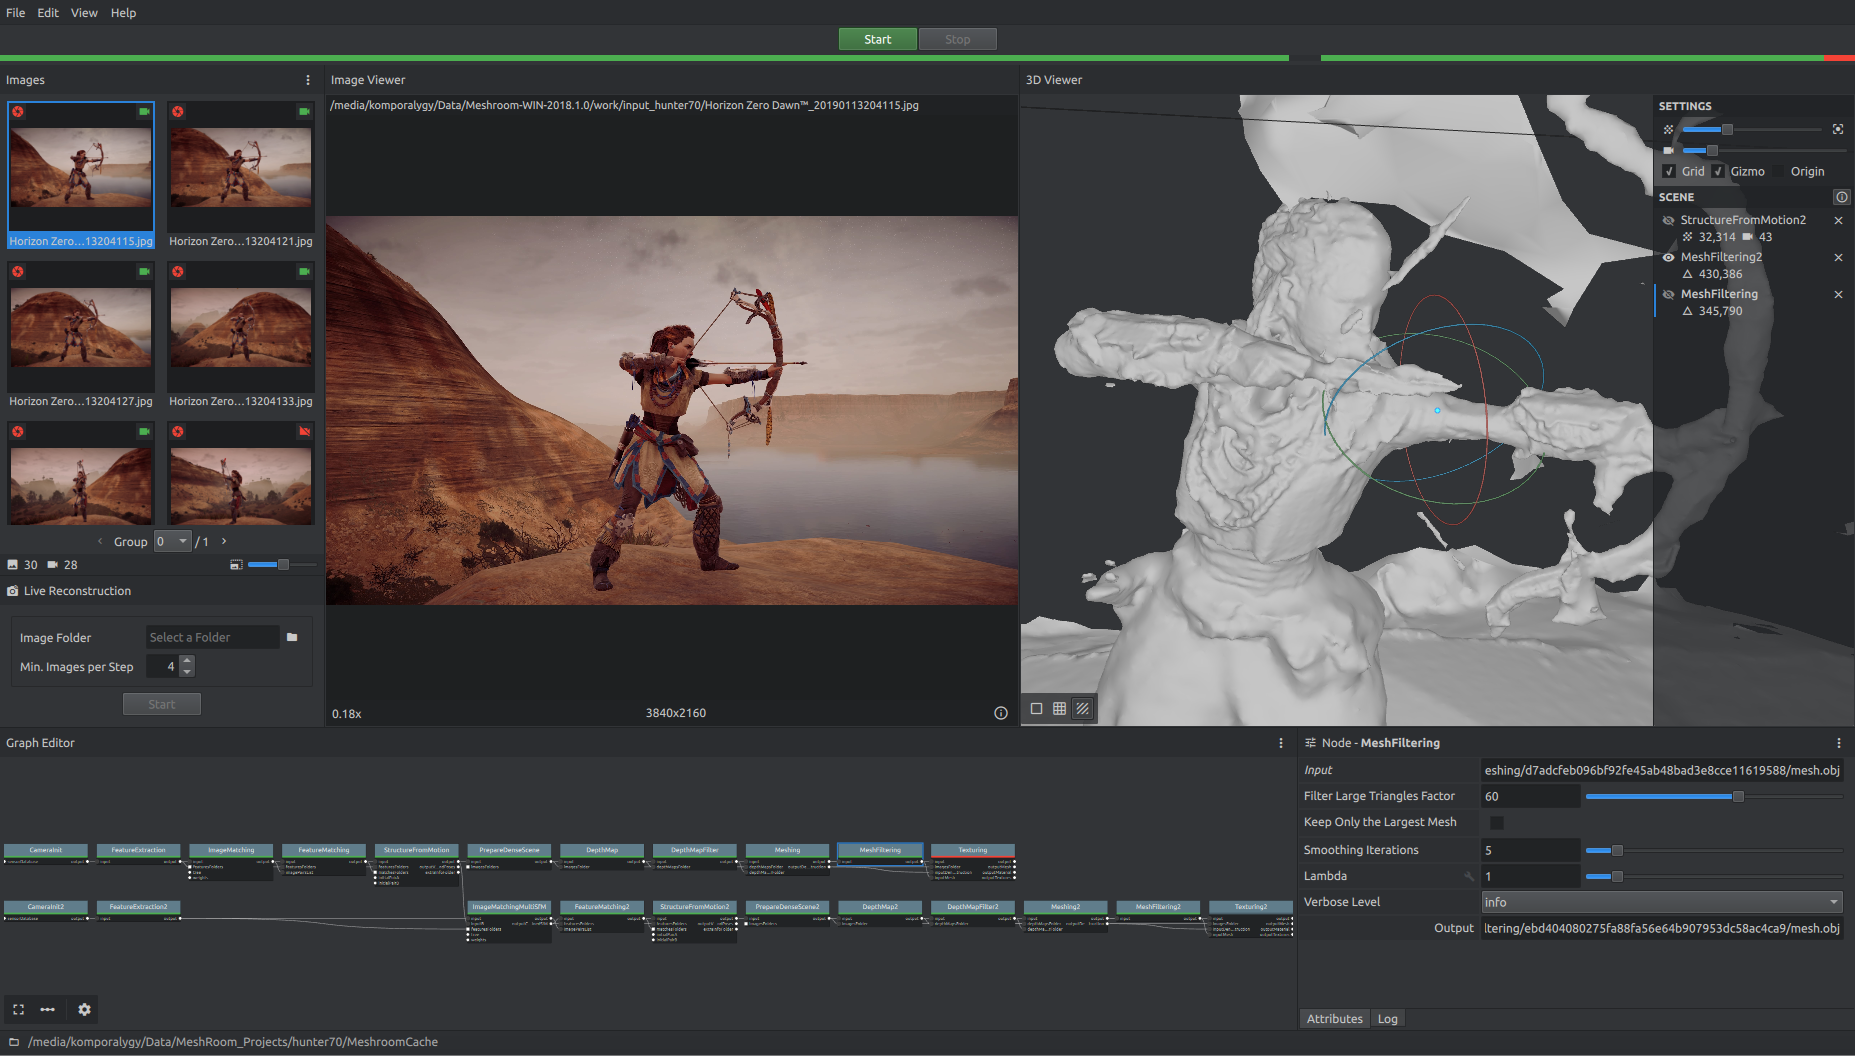
Task: Click the red camera icon on sixth thumbnail
Action: [x=304, y=432]
